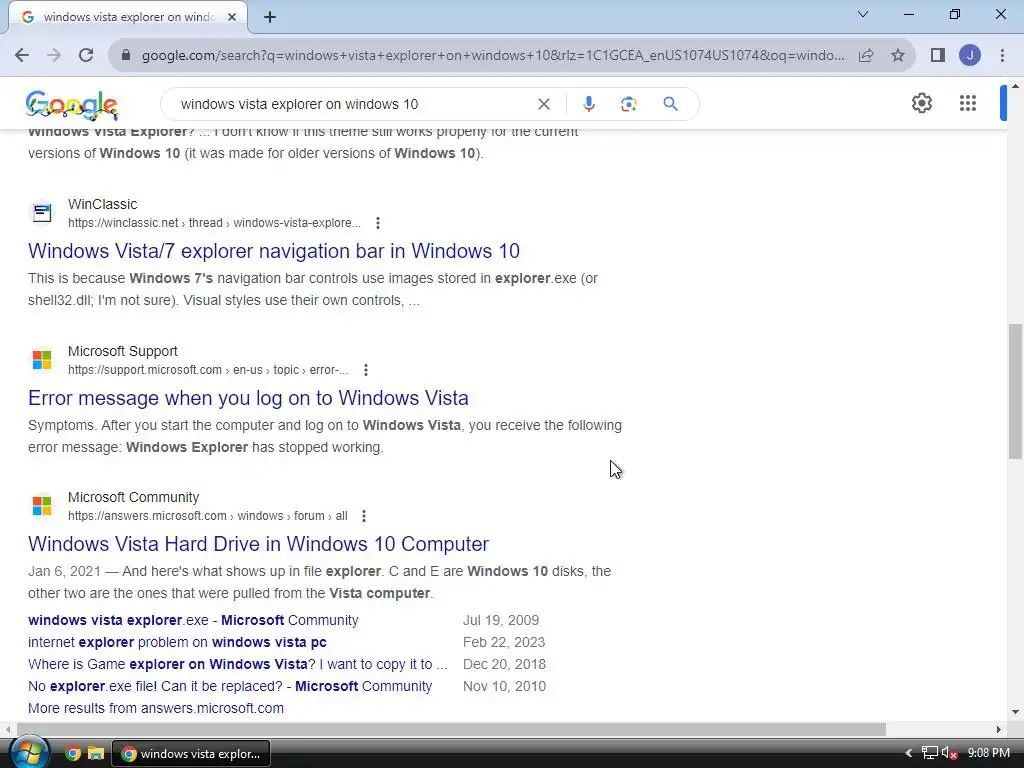Reload the current page
Screen dimensions: 1024x768
86,56
